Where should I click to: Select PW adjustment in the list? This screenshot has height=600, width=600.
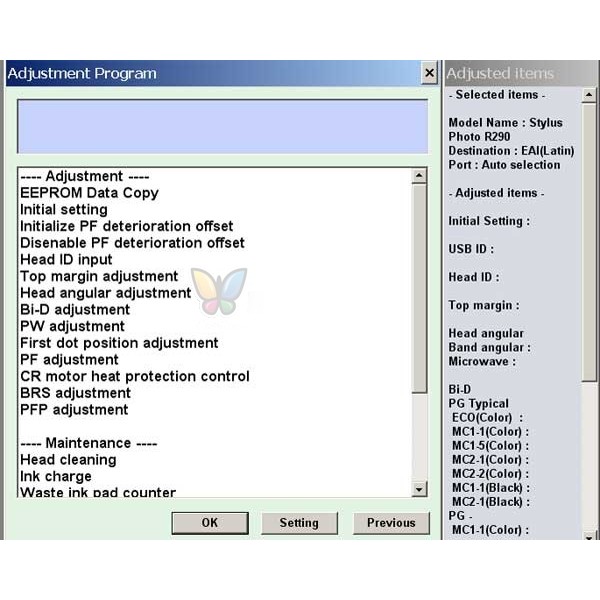click(x=72, y=326)
